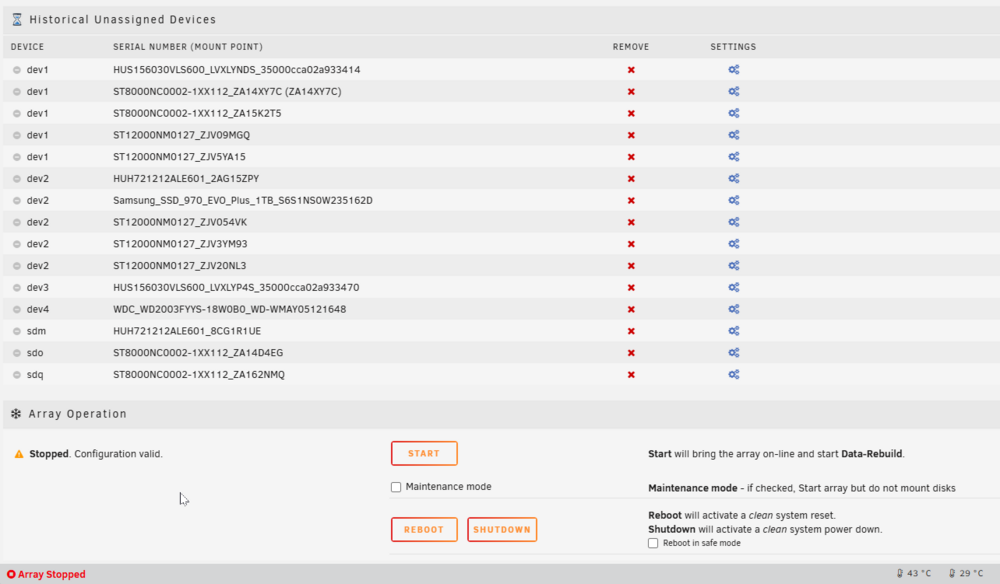
Task: Click the SETTINGS column header
Action: tap(733, 47)
